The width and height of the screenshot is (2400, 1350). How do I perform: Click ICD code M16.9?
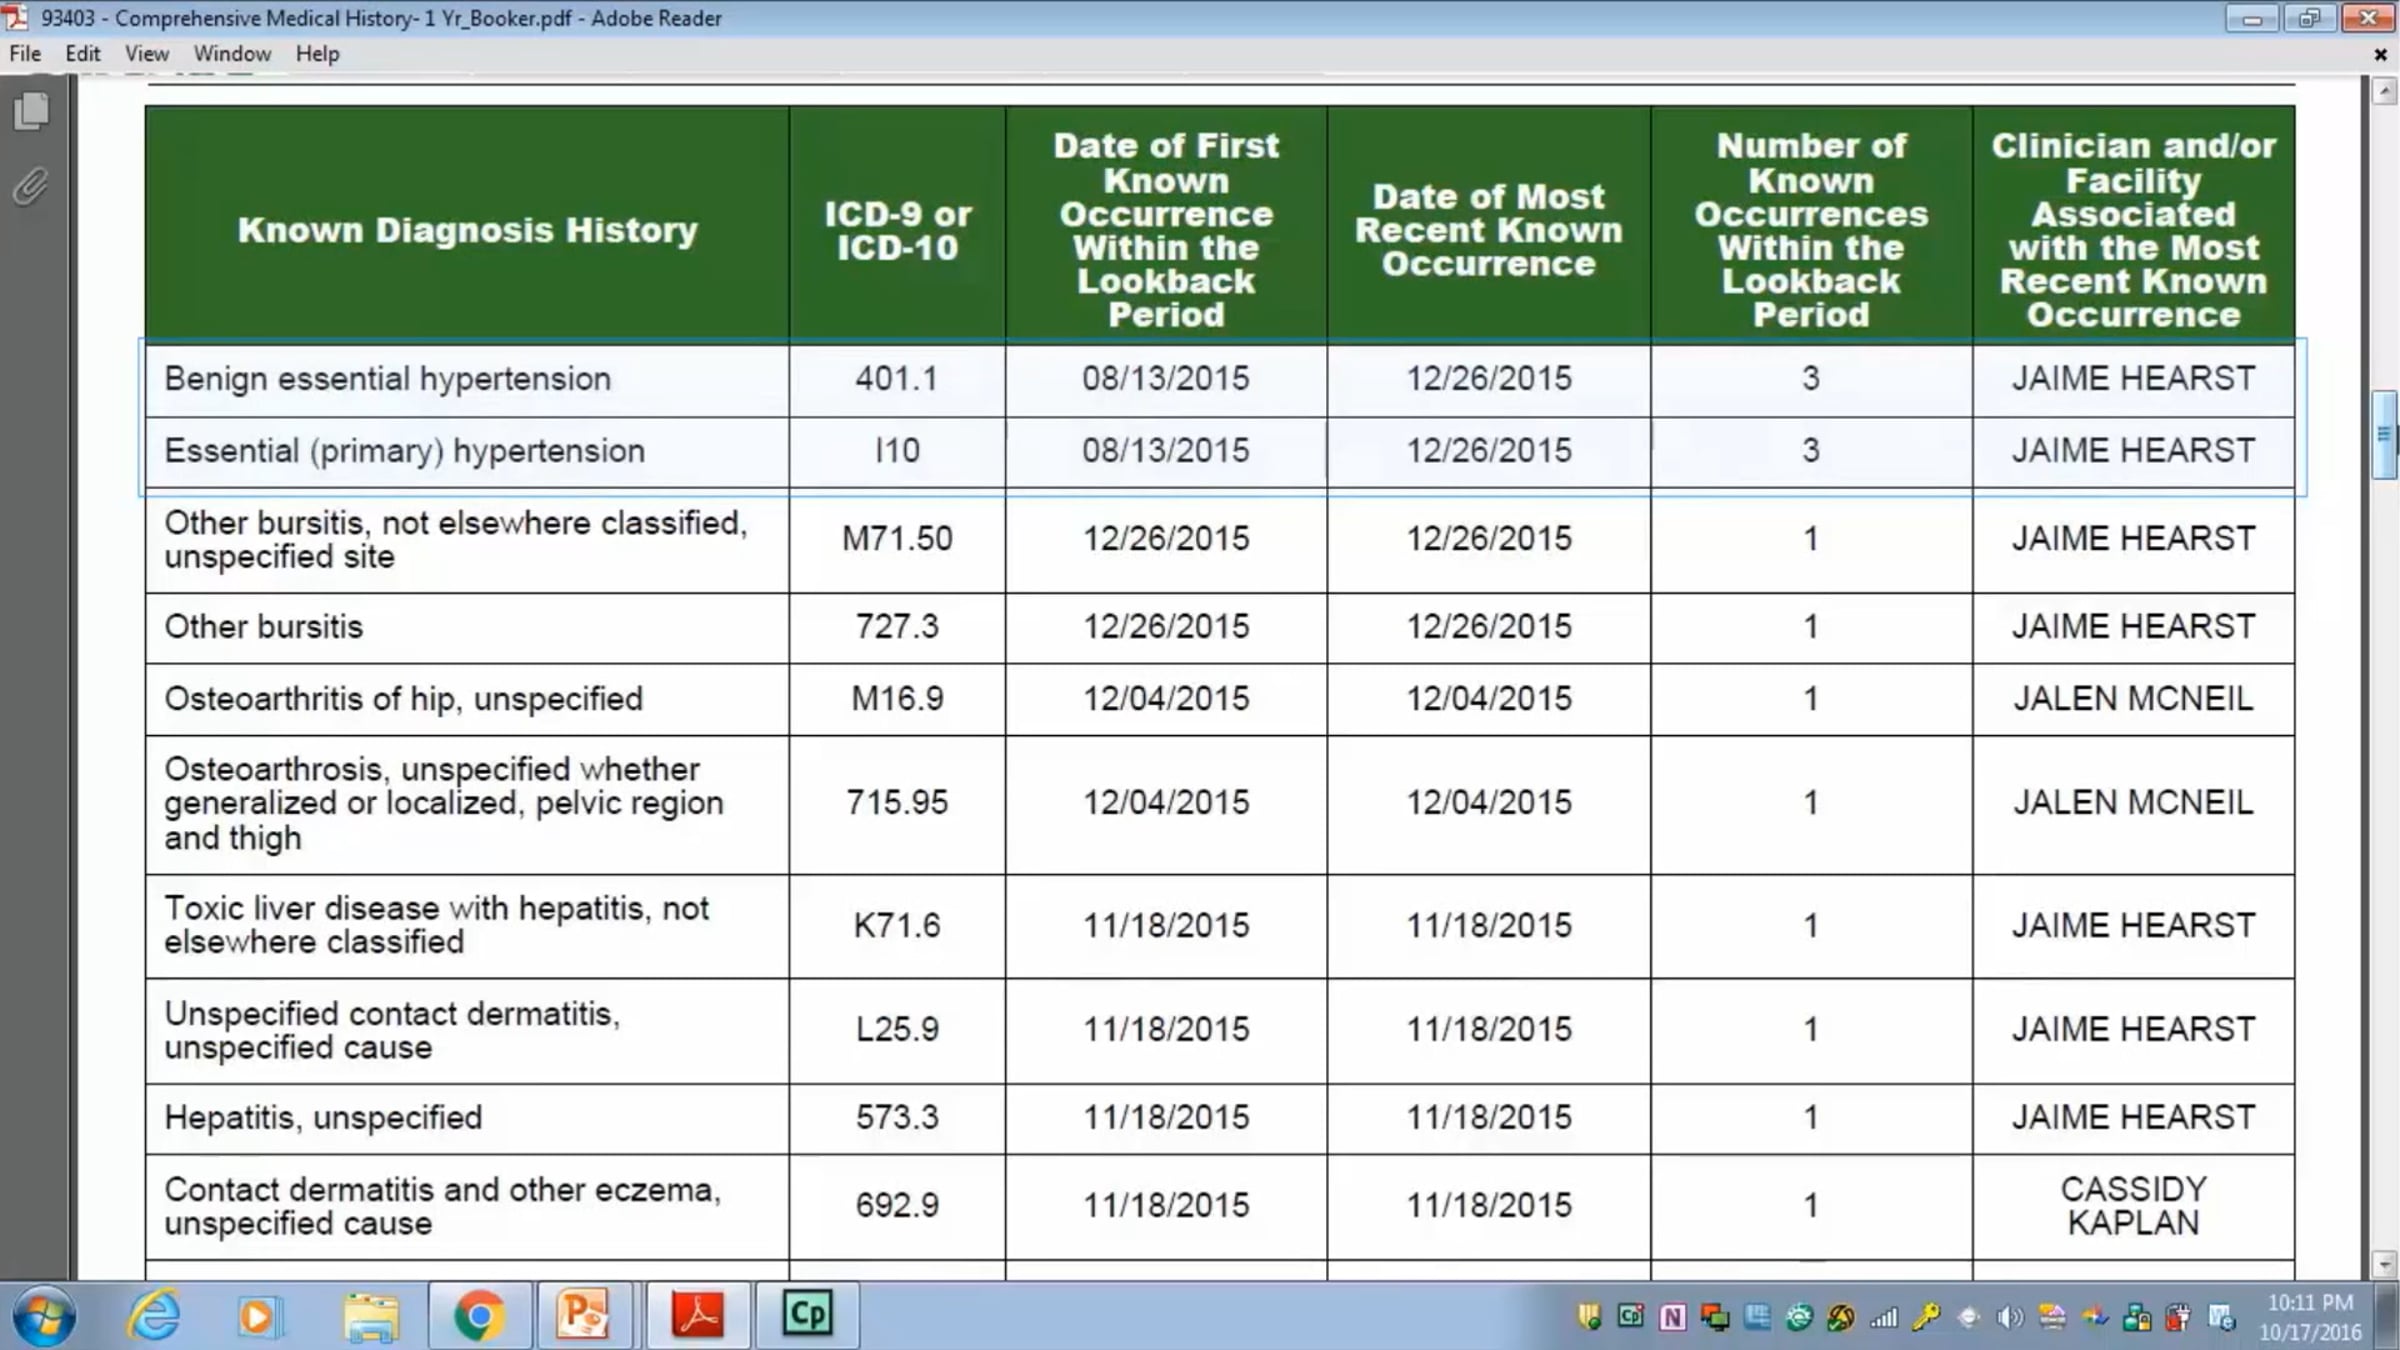pos(897,699)
